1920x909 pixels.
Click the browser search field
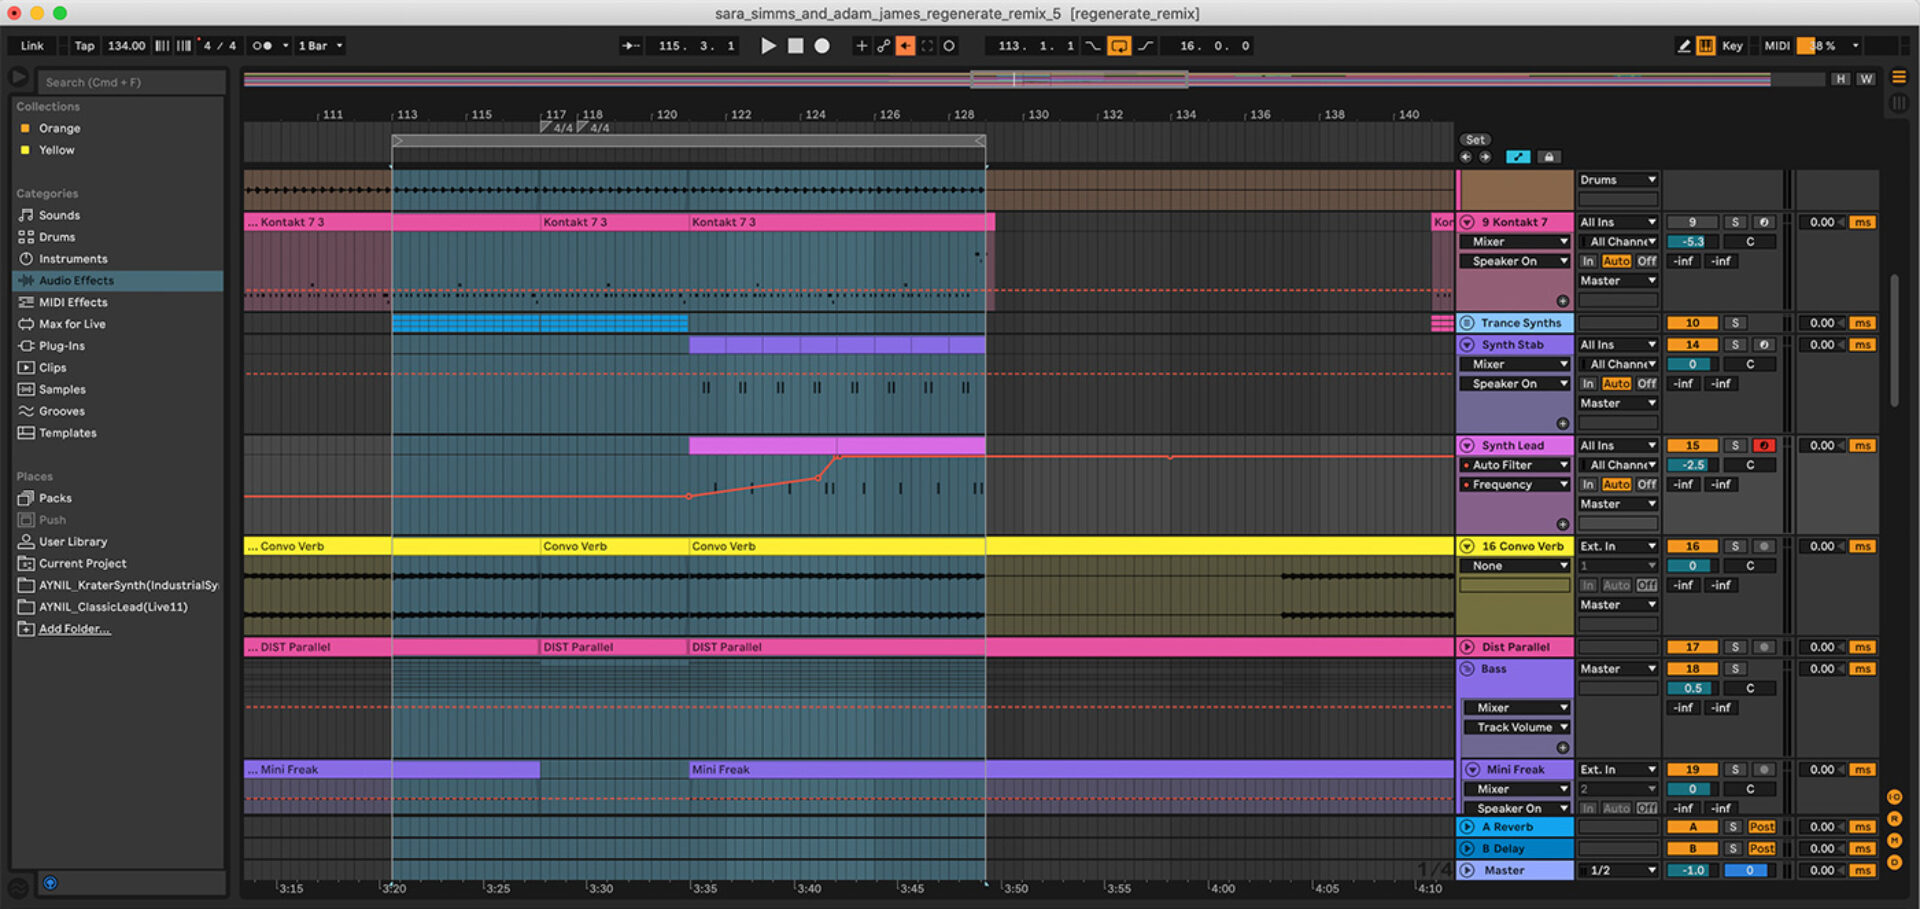(130, 82)
